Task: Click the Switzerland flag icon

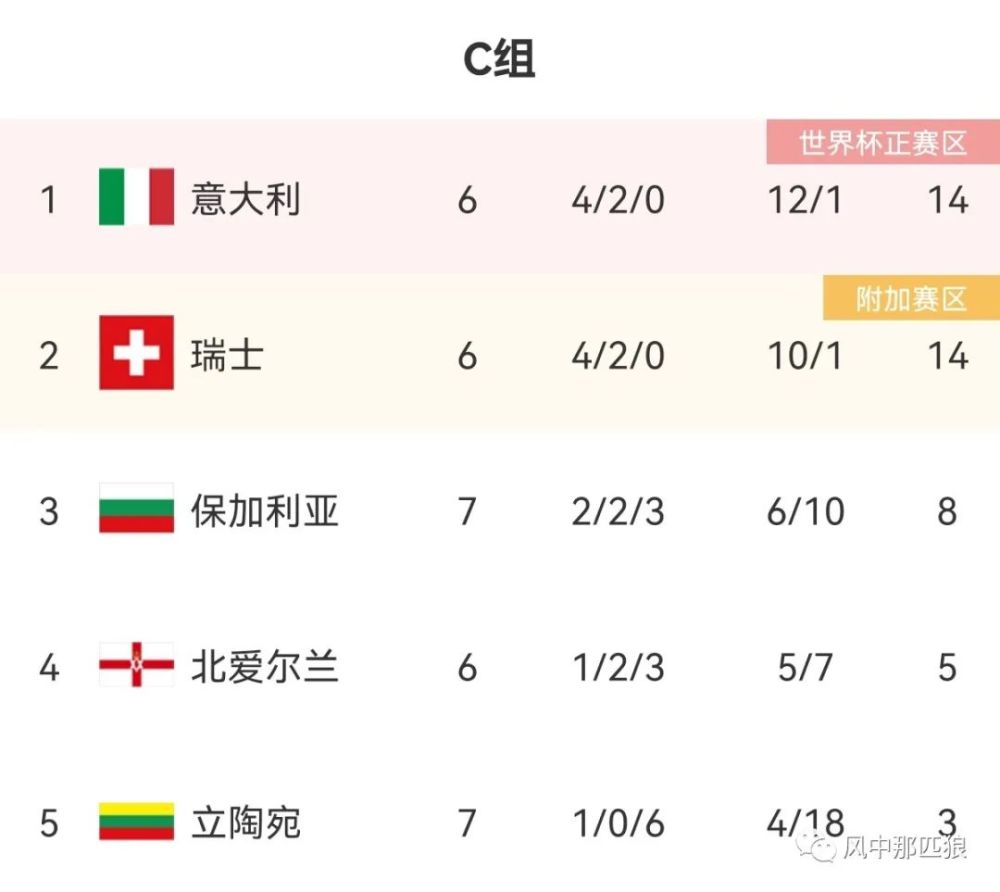Action: coord(137,352)
